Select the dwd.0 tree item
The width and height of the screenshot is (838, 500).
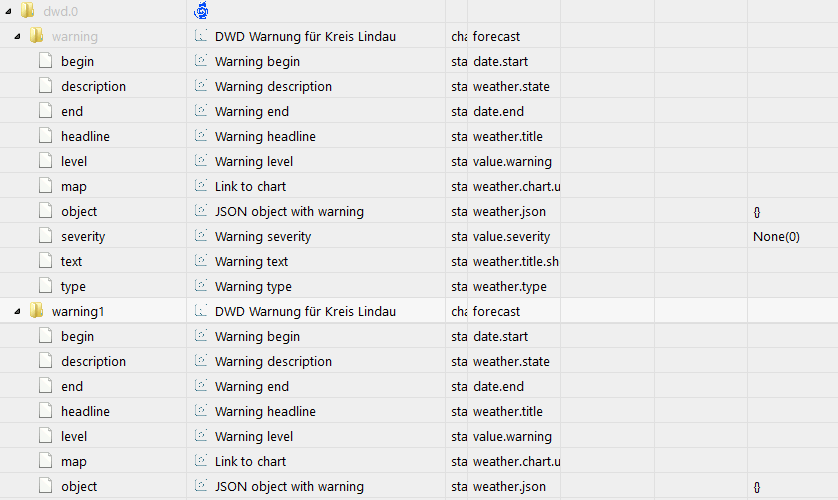point(60,11)
